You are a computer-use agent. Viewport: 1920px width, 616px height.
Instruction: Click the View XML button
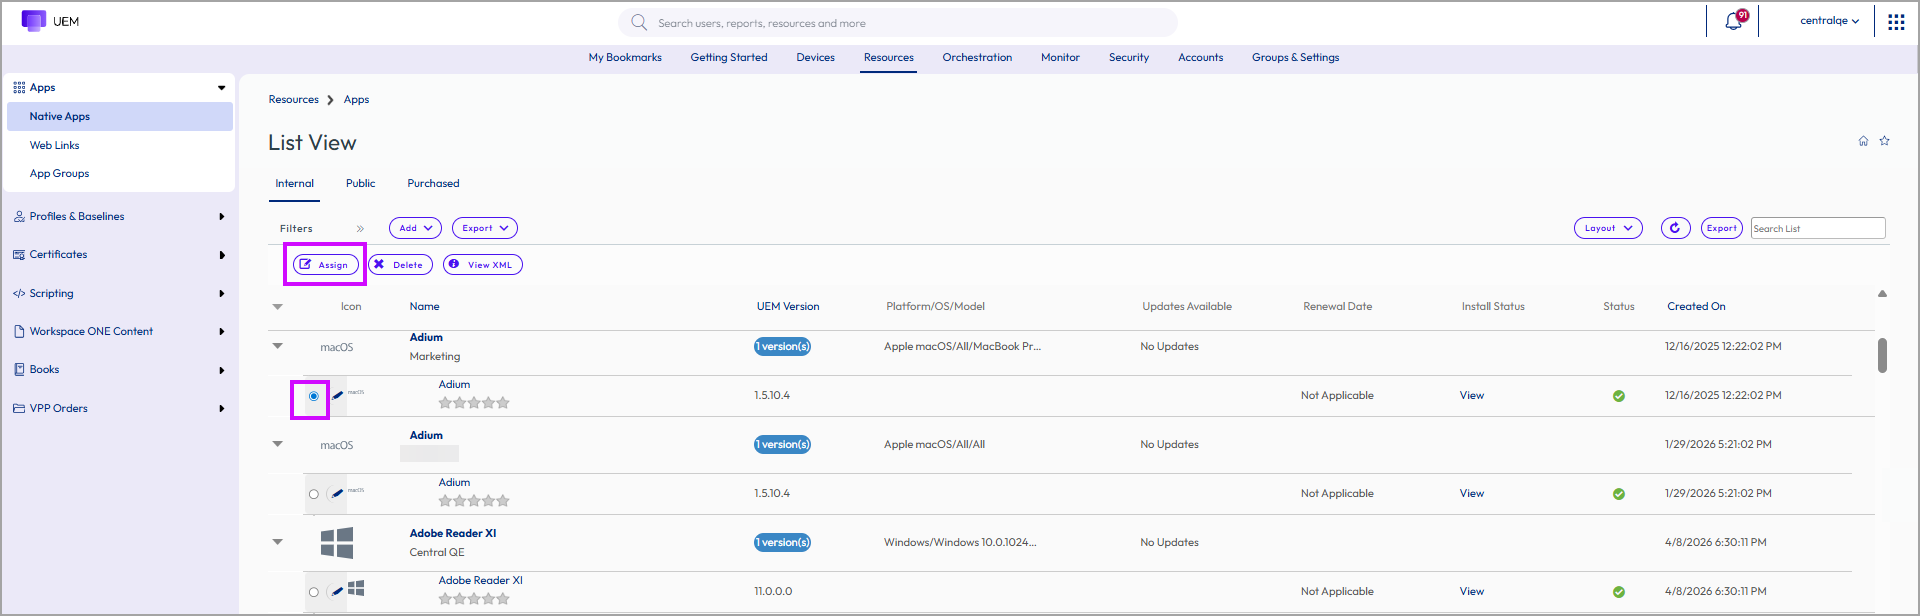tap(482, 265)
